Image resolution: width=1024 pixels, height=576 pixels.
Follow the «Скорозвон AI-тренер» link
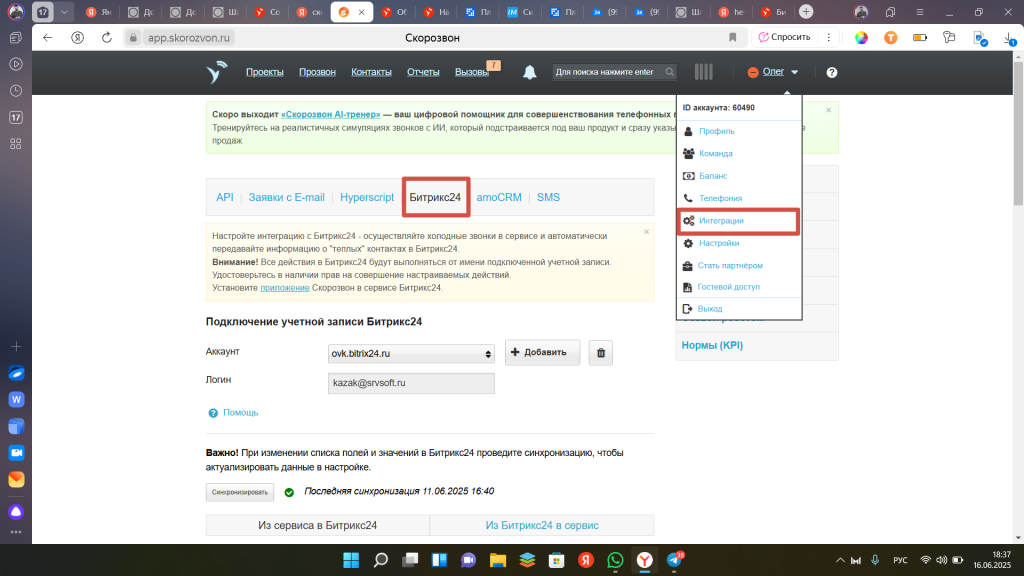pos(330,114)
